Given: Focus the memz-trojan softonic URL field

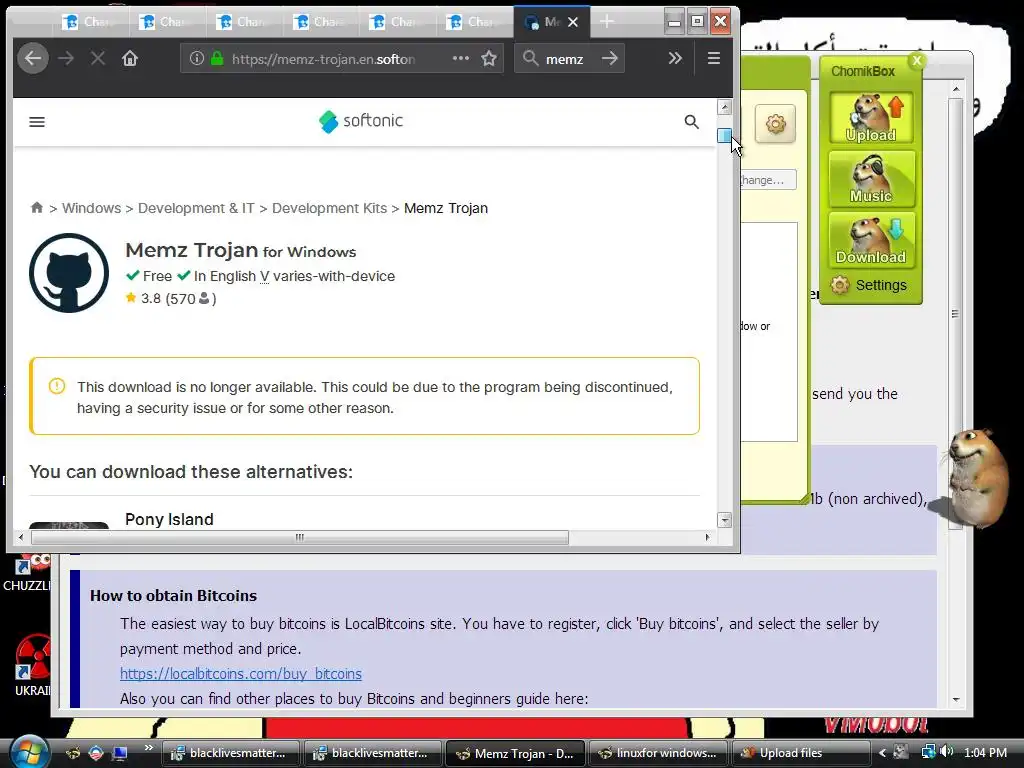Looking at the screenshot, I should coord(323,59).
